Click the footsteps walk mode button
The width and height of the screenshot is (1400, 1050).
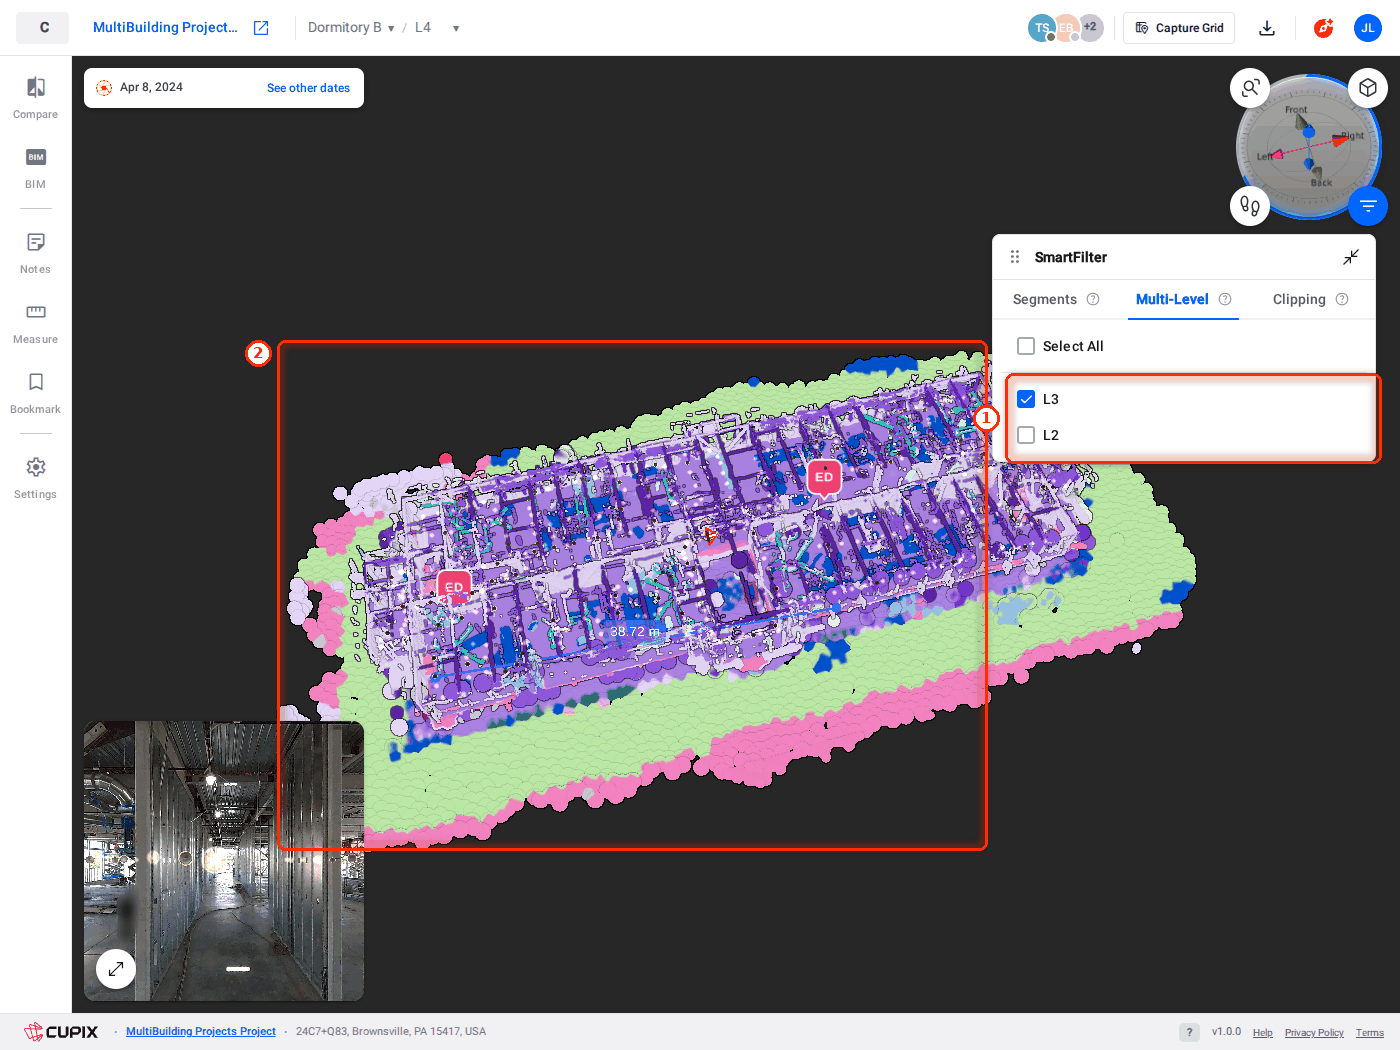1250,206
